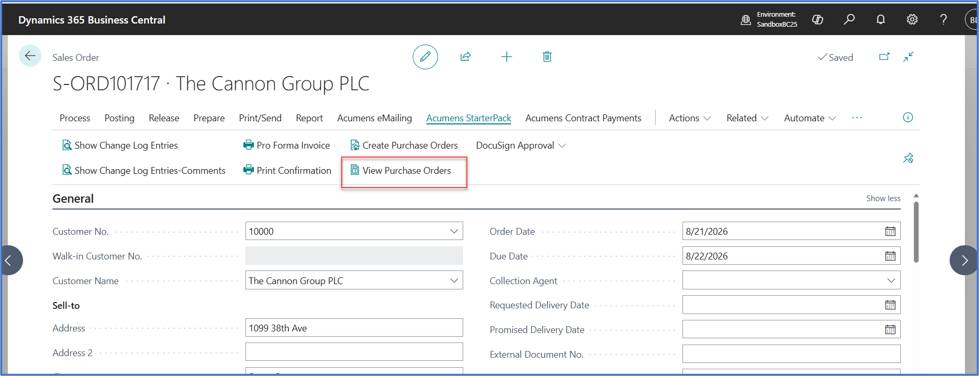Screen dimensions: 979x376
Task: Expand the Actions menu
Action: point(689,117)
